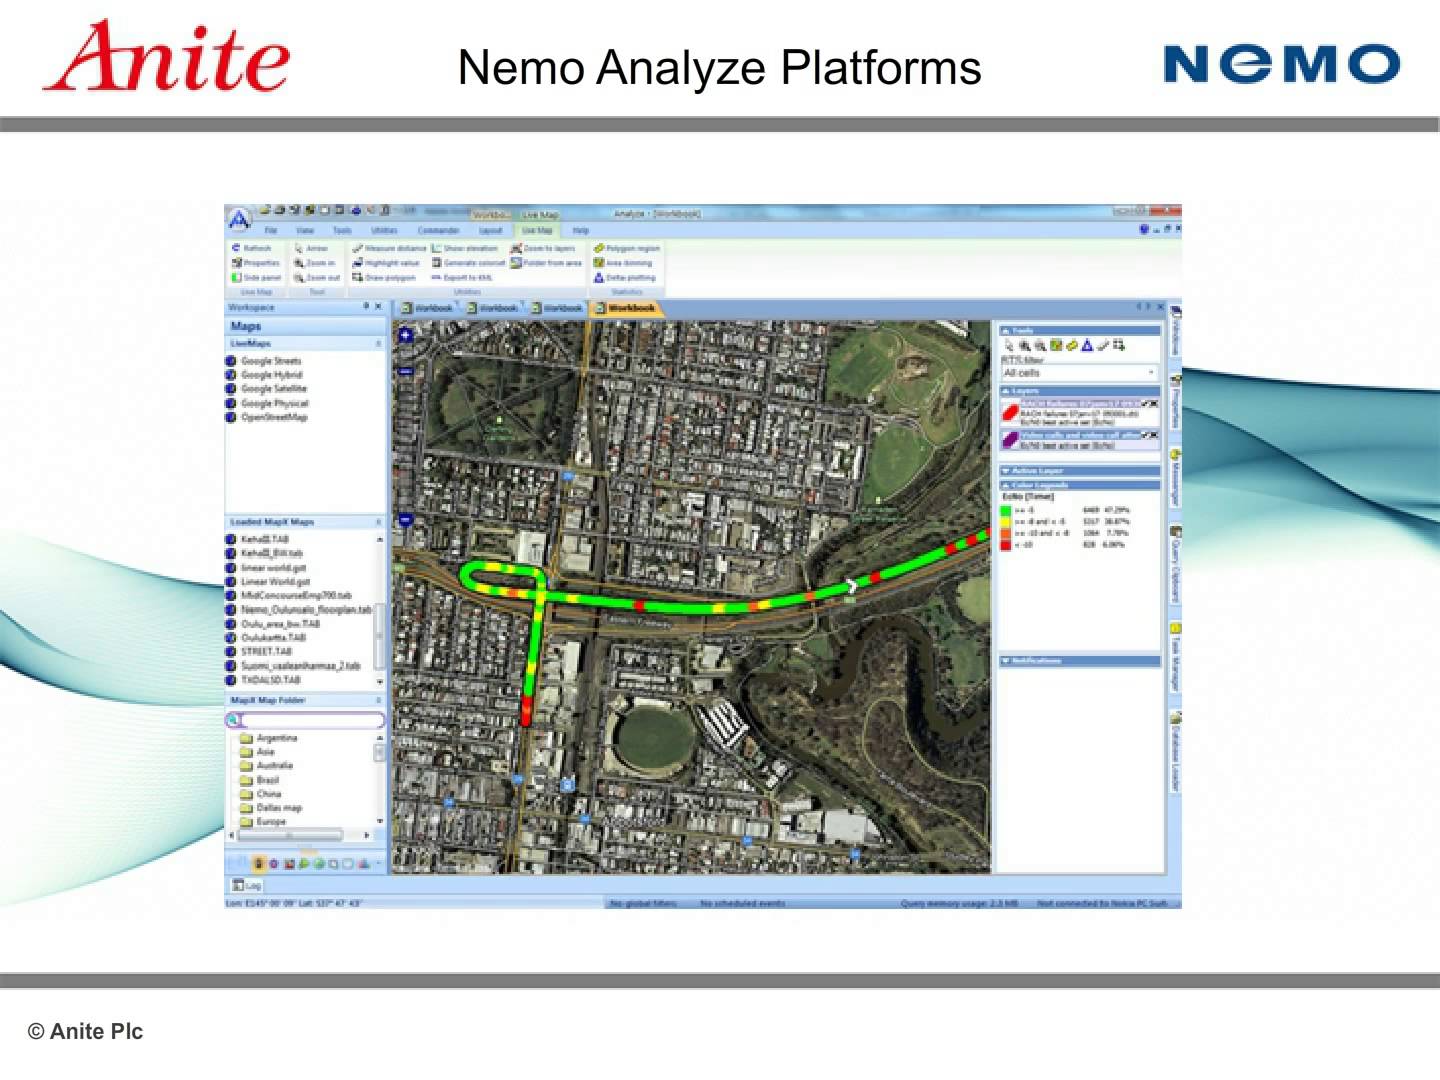Choose Draw polygon tool
The image size is (1440, 1080).
(383, 278)
